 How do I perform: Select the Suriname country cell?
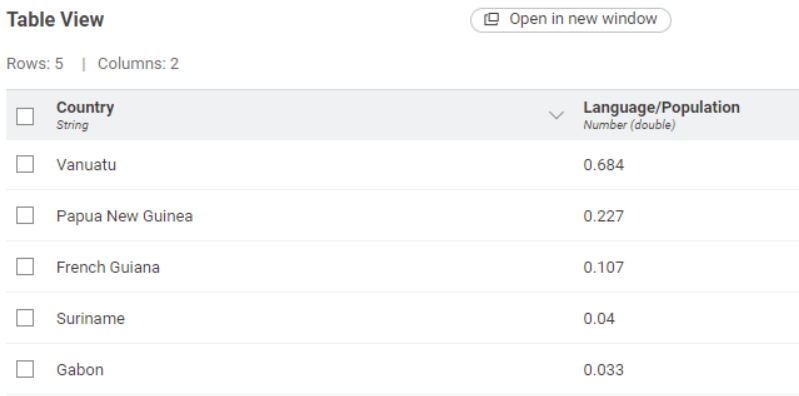click(90, 319)
